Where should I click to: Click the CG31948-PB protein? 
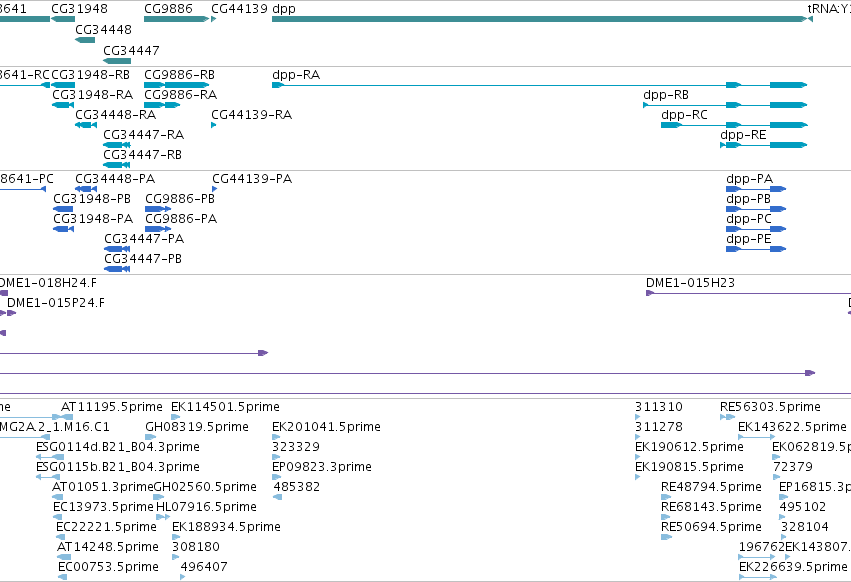pyautogui.click(x=63, y=209)
